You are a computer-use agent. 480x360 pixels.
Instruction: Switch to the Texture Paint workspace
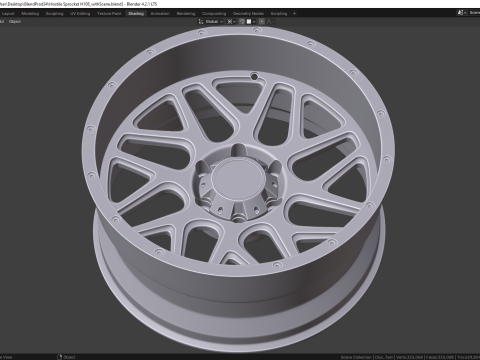[109, 14]
